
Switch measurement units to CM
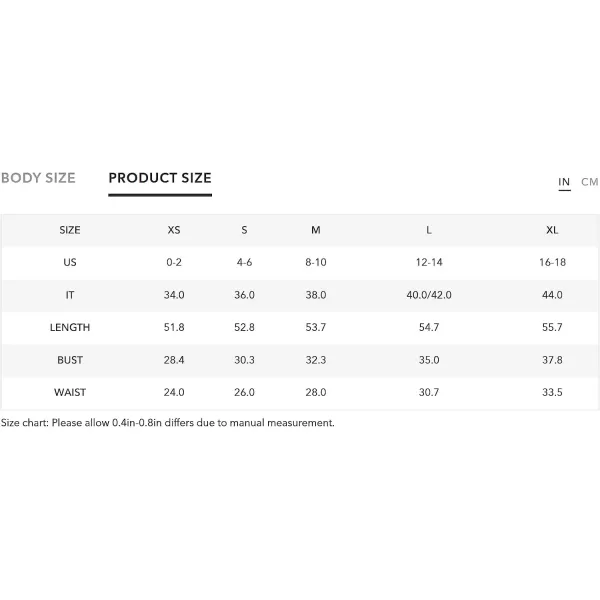click(590, 182)
